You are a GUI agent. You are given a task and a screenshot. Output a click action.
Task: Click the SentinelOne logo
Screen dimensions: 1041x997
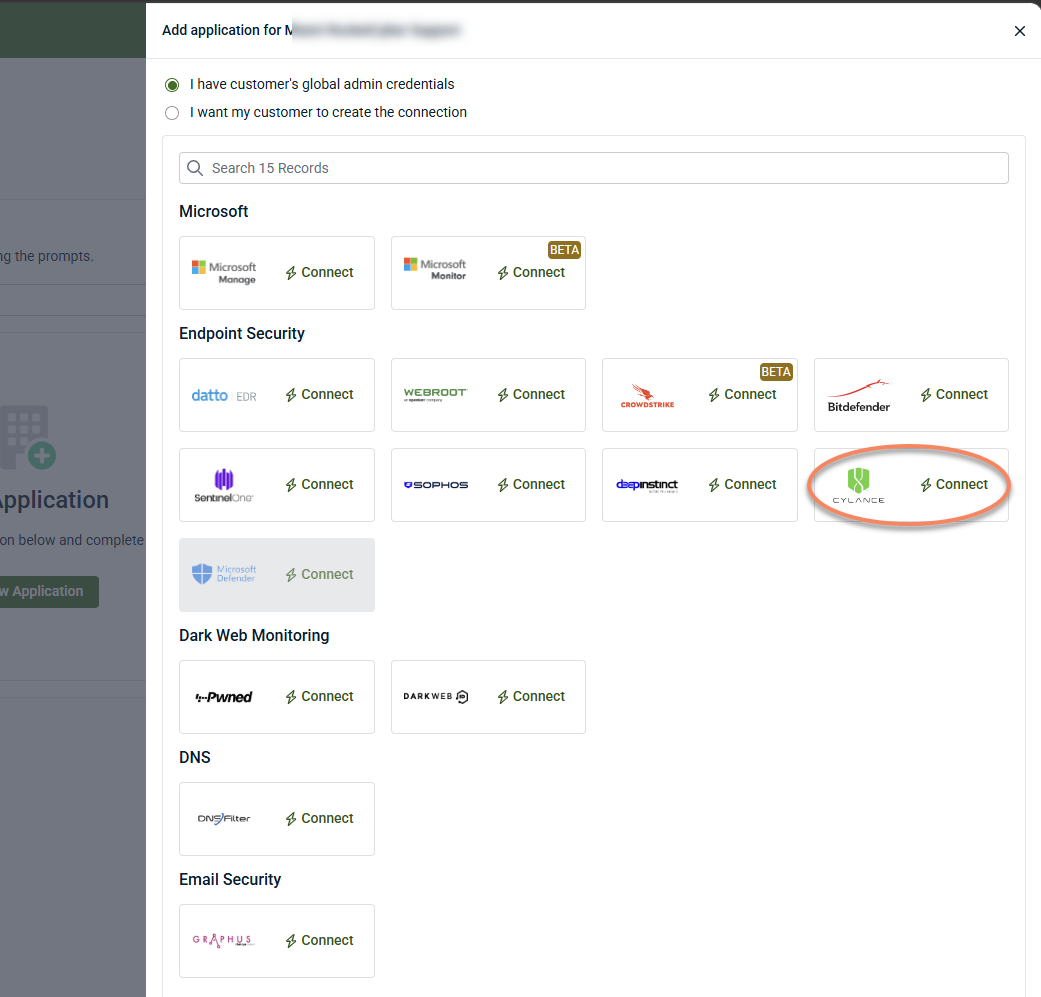pyautogui.click(x=224, y=485)
